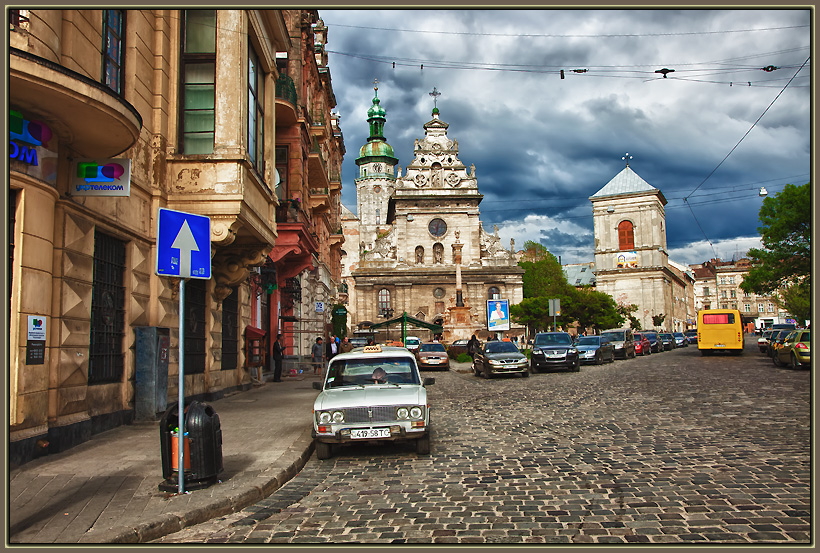Viewport: 820px width, 553px height.
Task: Click the pedestrian standing near the red building
Action: tap(278, 358)
